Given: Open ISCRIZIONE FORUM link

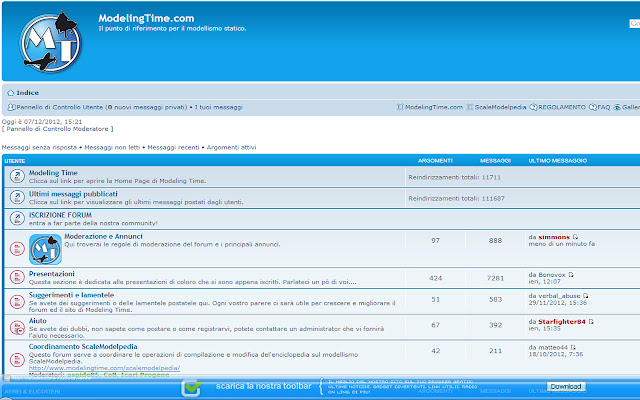Looking at the screenshot, I should pos(60,215).
